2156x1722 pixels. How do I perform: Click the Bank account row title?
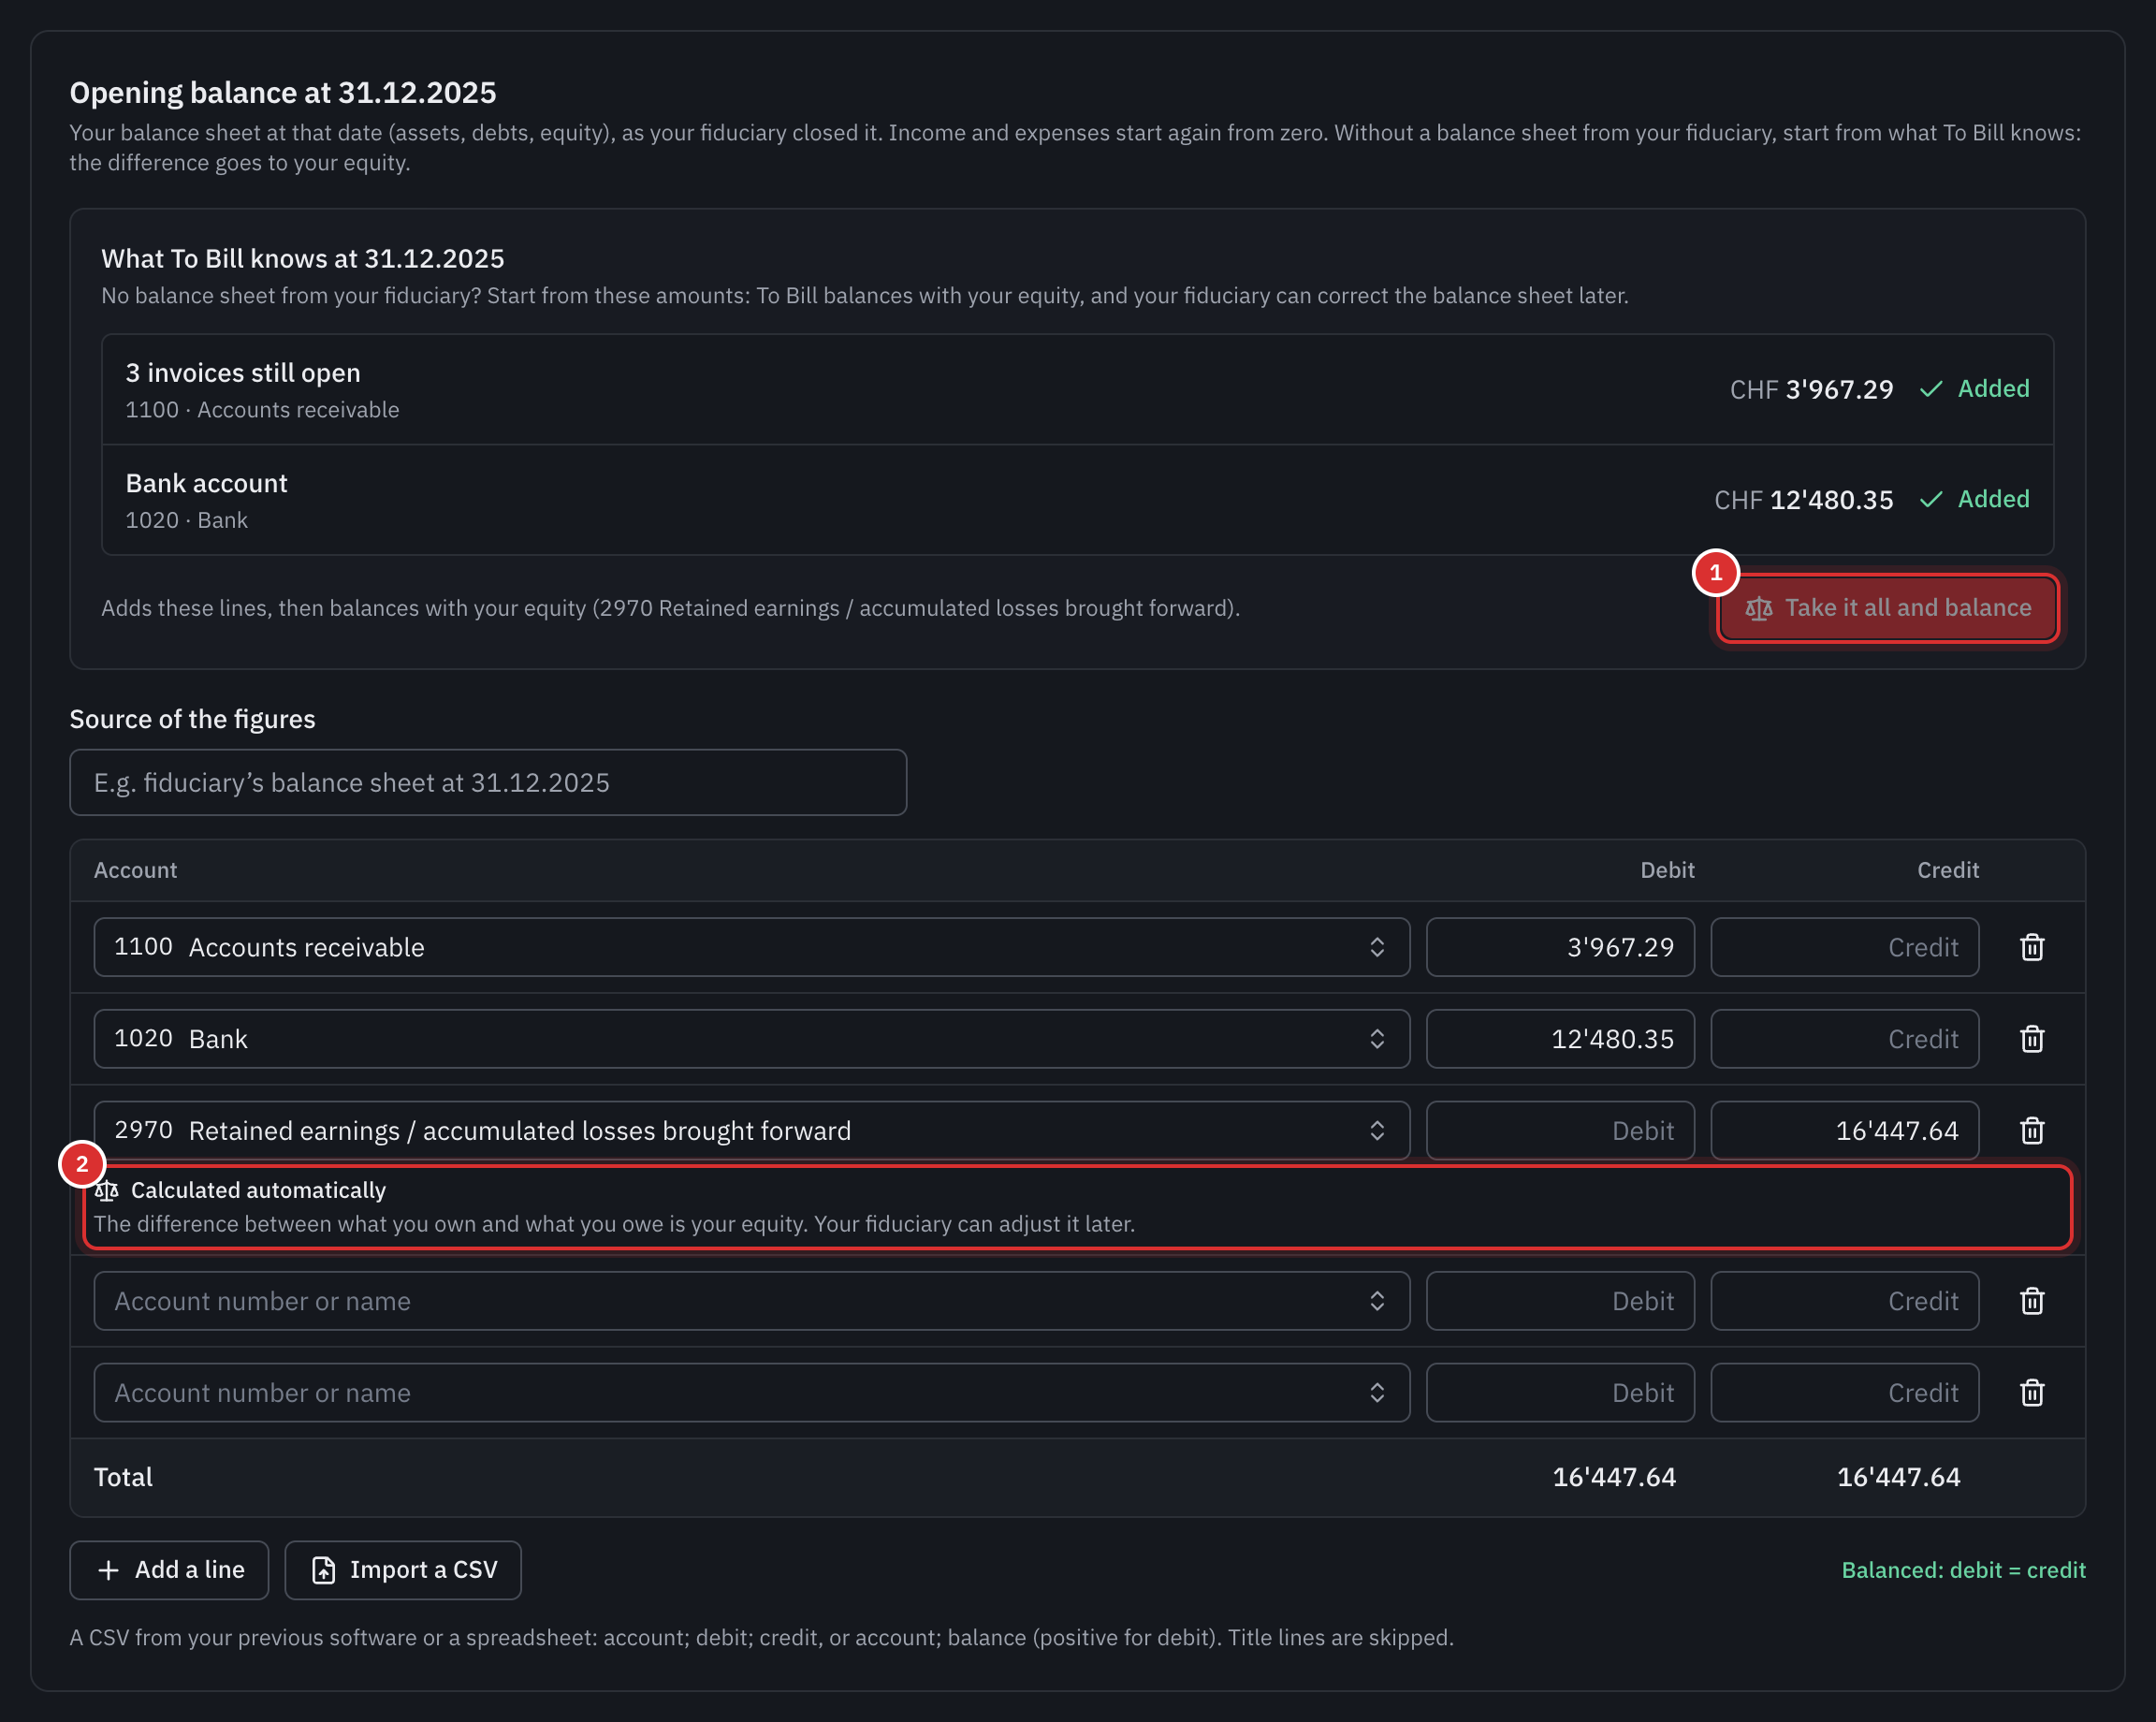207,483
